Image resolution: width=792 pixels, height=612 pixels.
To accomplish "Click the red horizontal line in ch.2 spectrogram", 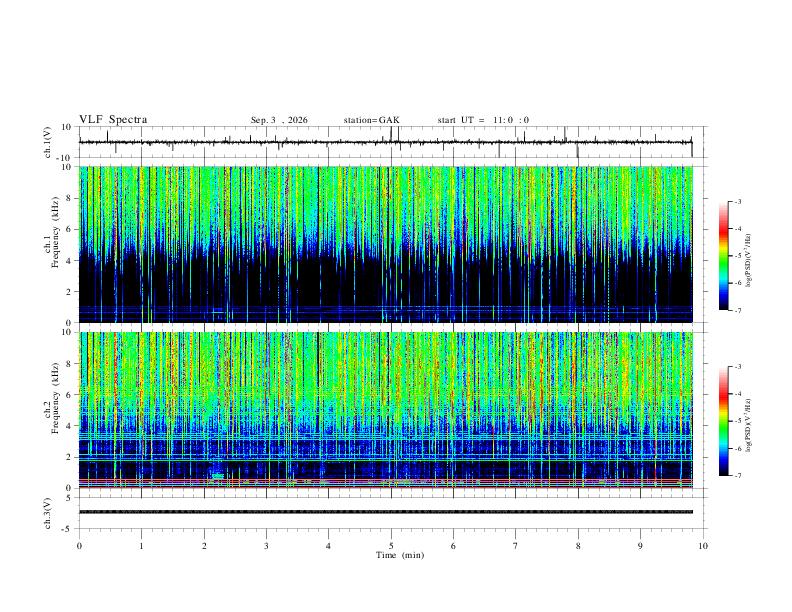I will (x=385, y=480).
